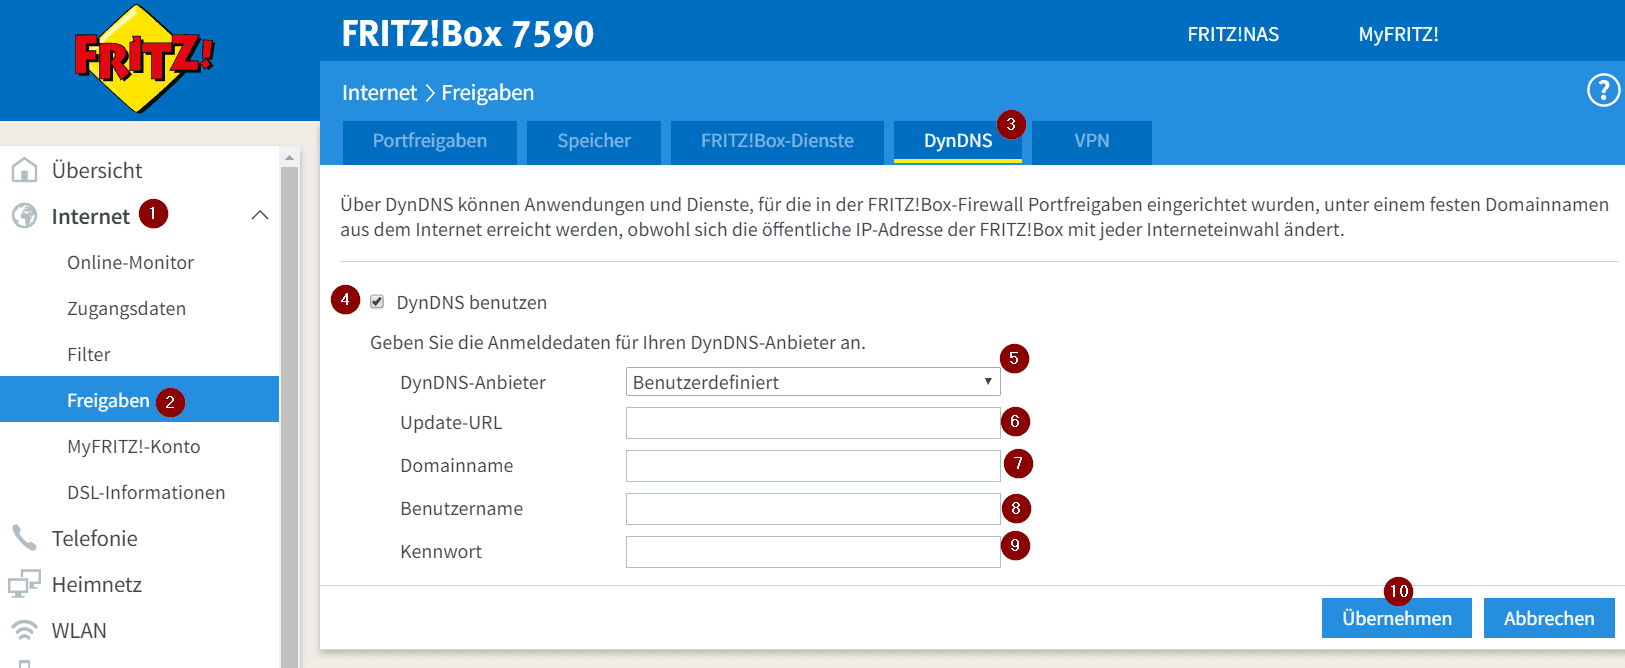Image resolution: width=1625 pixels, height=668 pixels.
Task: Click the Internet globe icon
Action: click(24, 216)
